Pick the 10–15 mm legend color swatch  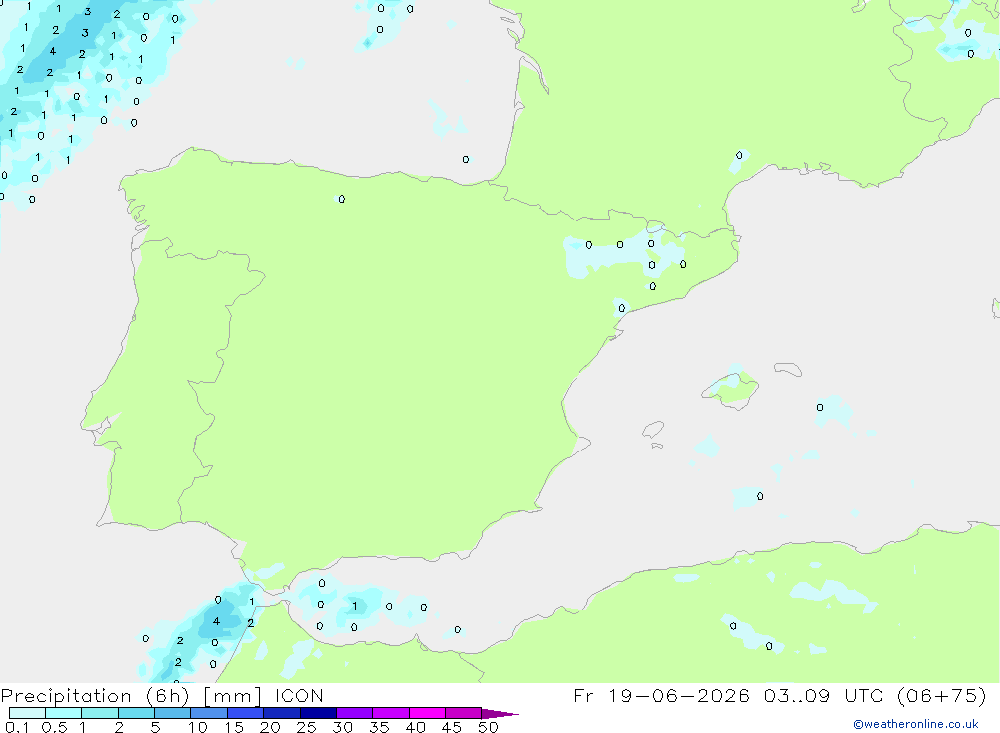coord(209,713)
